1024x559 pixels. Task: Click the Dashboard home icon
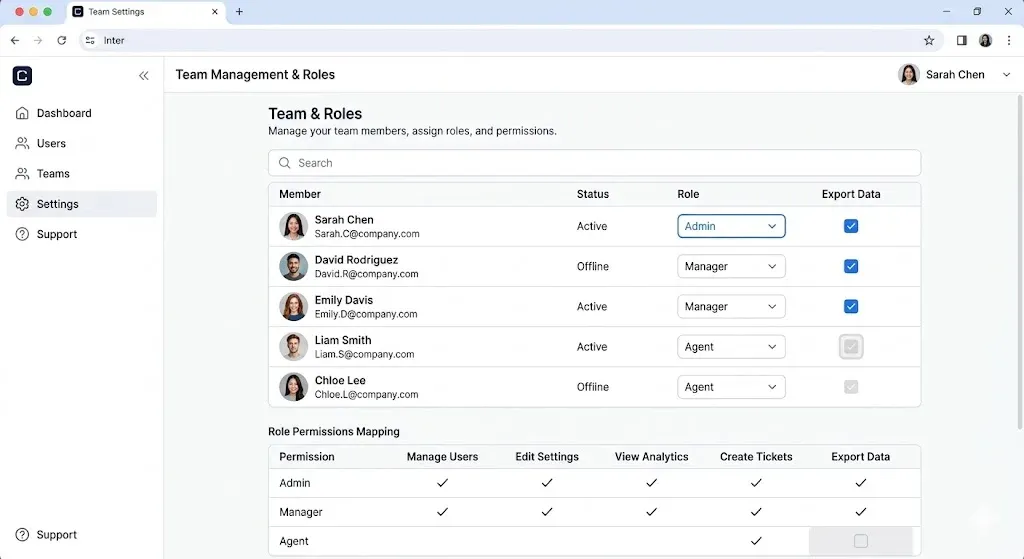pyautogui.click(x=22, y=113)
